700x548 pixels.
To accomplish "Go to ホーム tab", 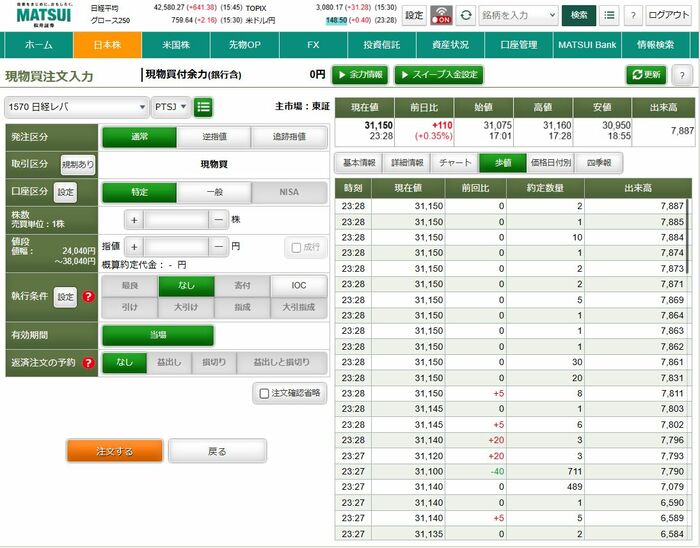I will pos(39,45).
